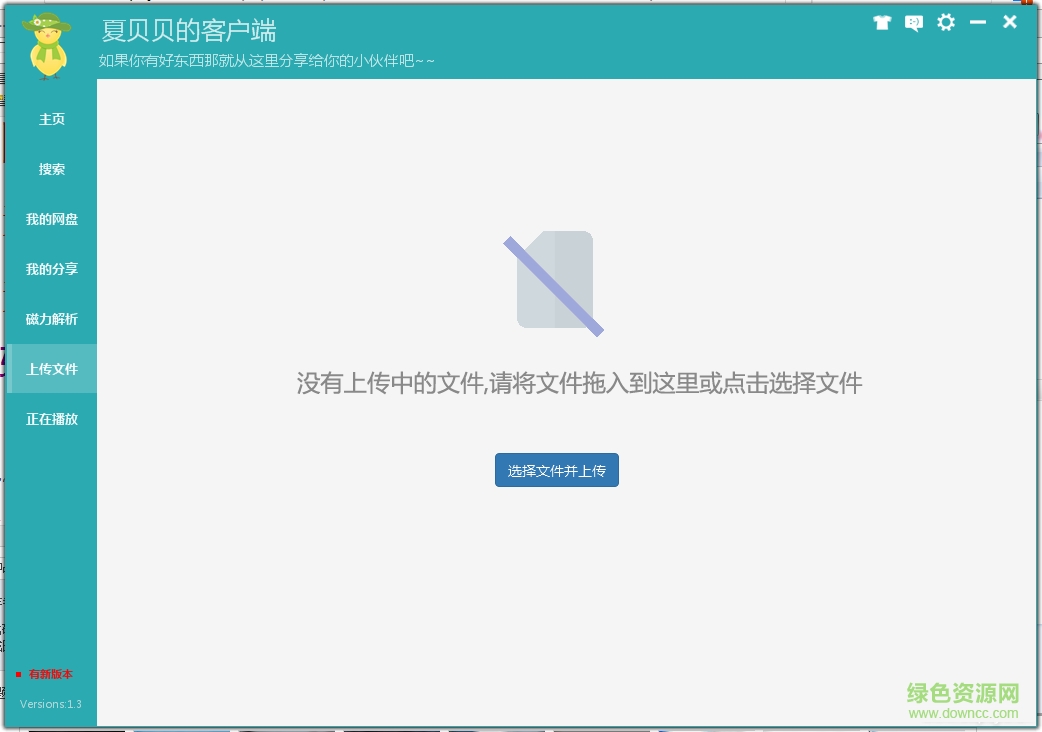The width and height of the screenshot is (1042, 732).
Task: Click the 有新版本 update link
Action: click(51, 674)
